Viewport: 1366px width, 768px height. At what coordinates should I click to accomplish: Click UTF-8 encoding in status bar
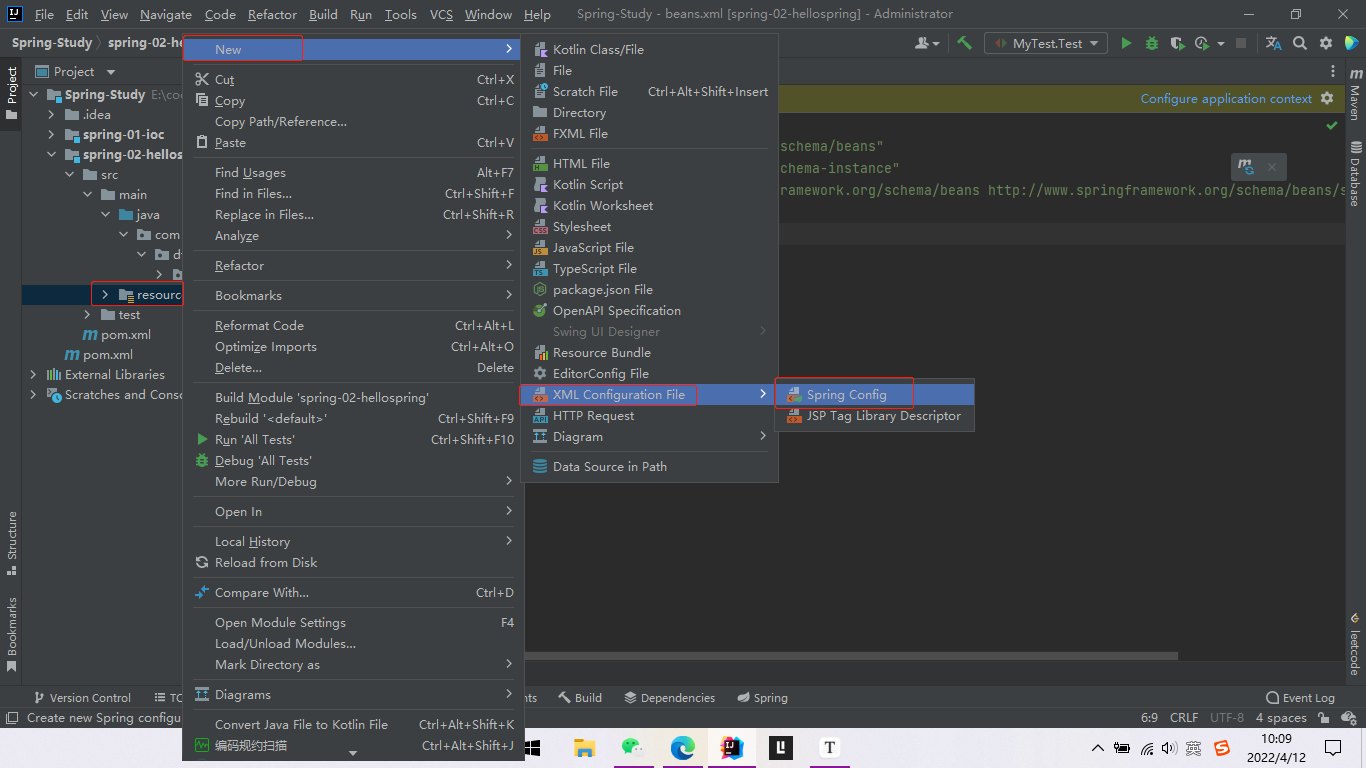pyautogui.click(x=1227, y=718)
